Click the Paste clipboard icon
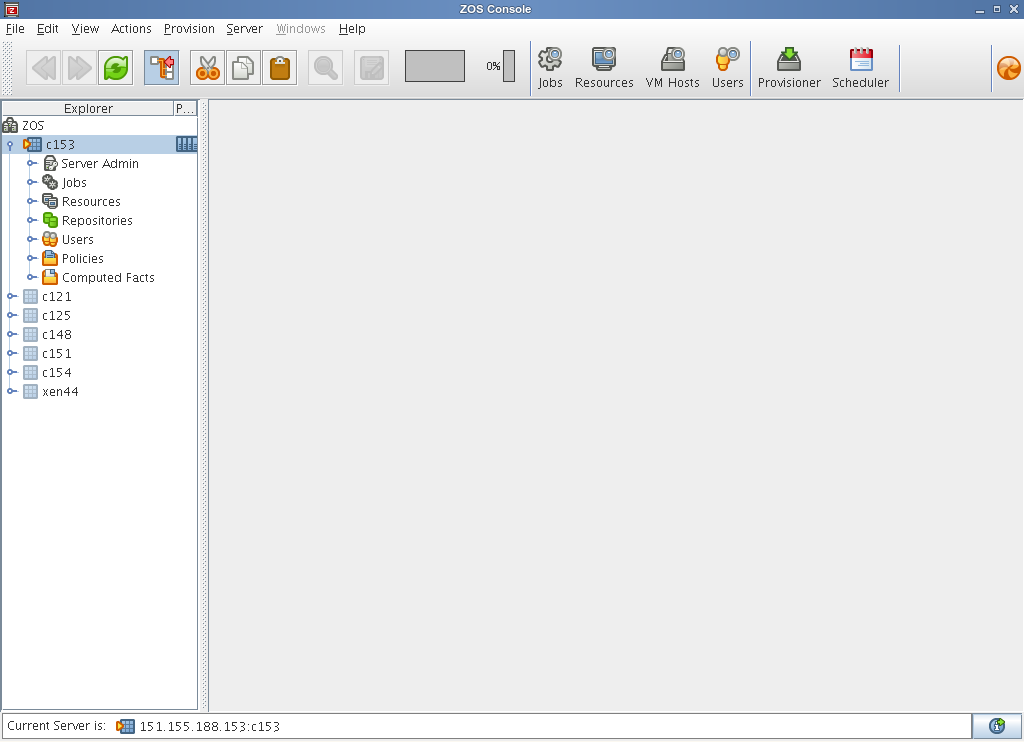 [x=280, y=67]
